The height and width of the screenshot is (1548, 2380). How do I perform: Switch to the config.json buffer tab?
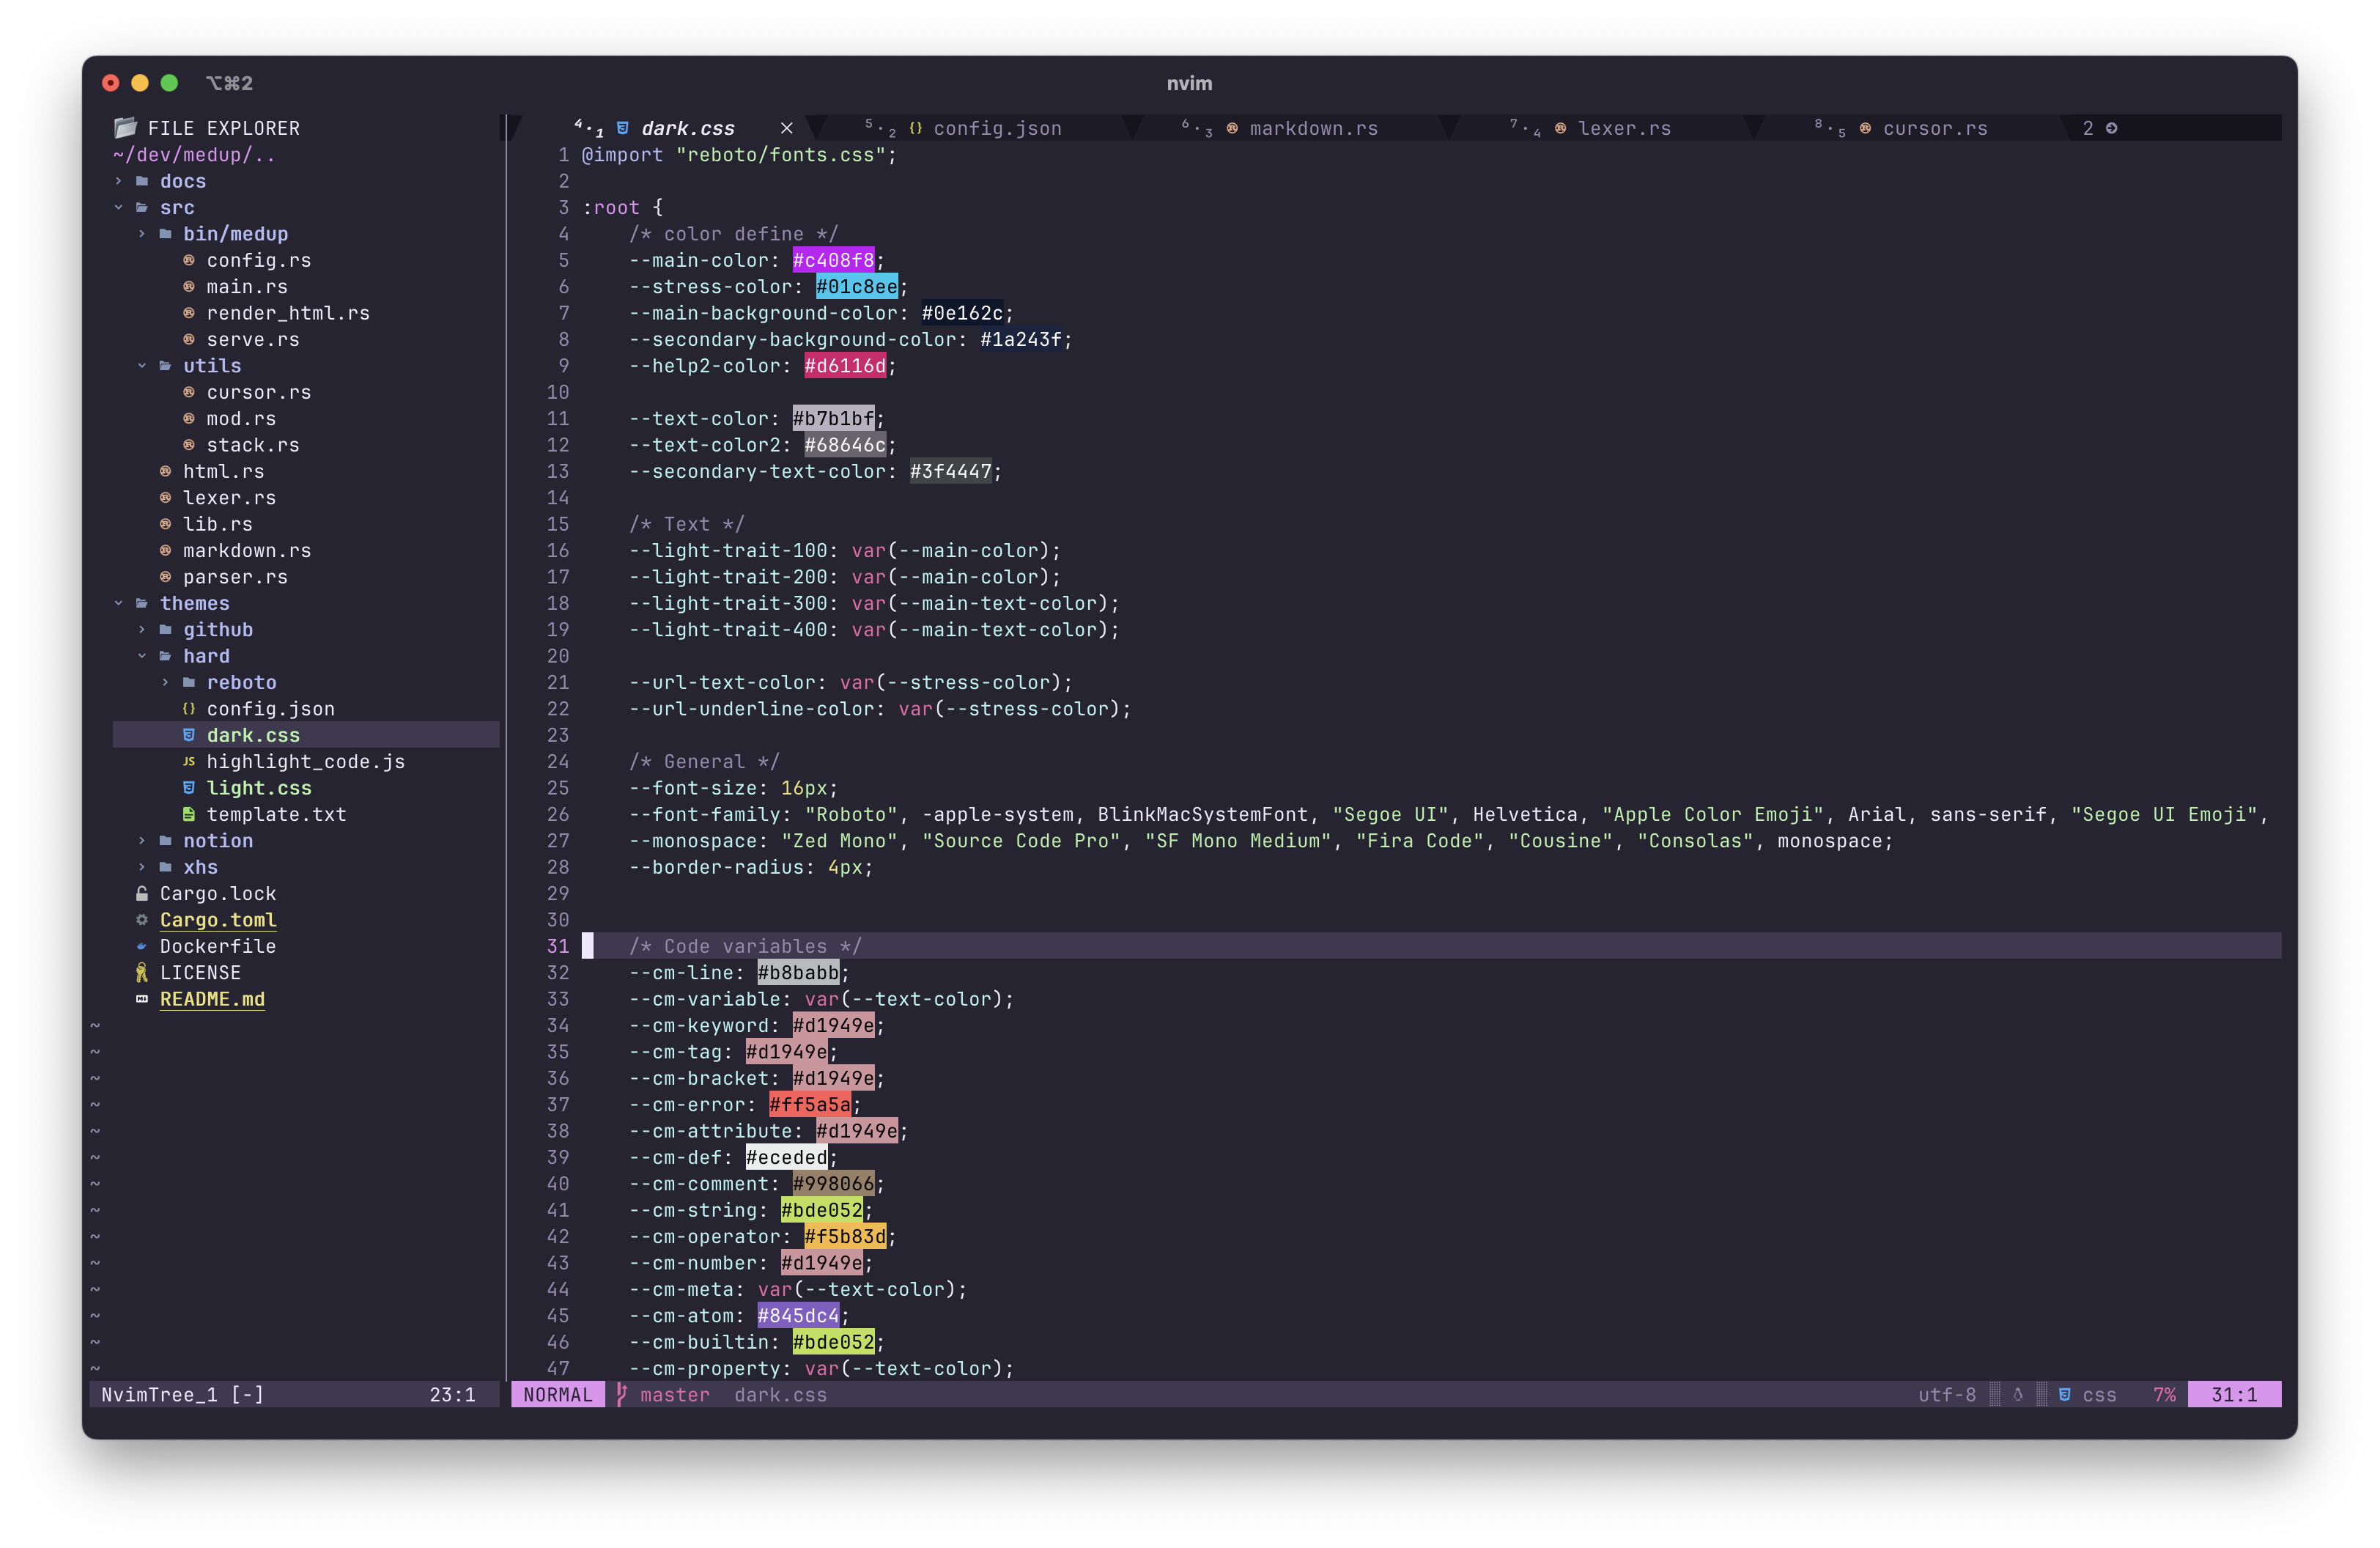[x=996, y=128]
